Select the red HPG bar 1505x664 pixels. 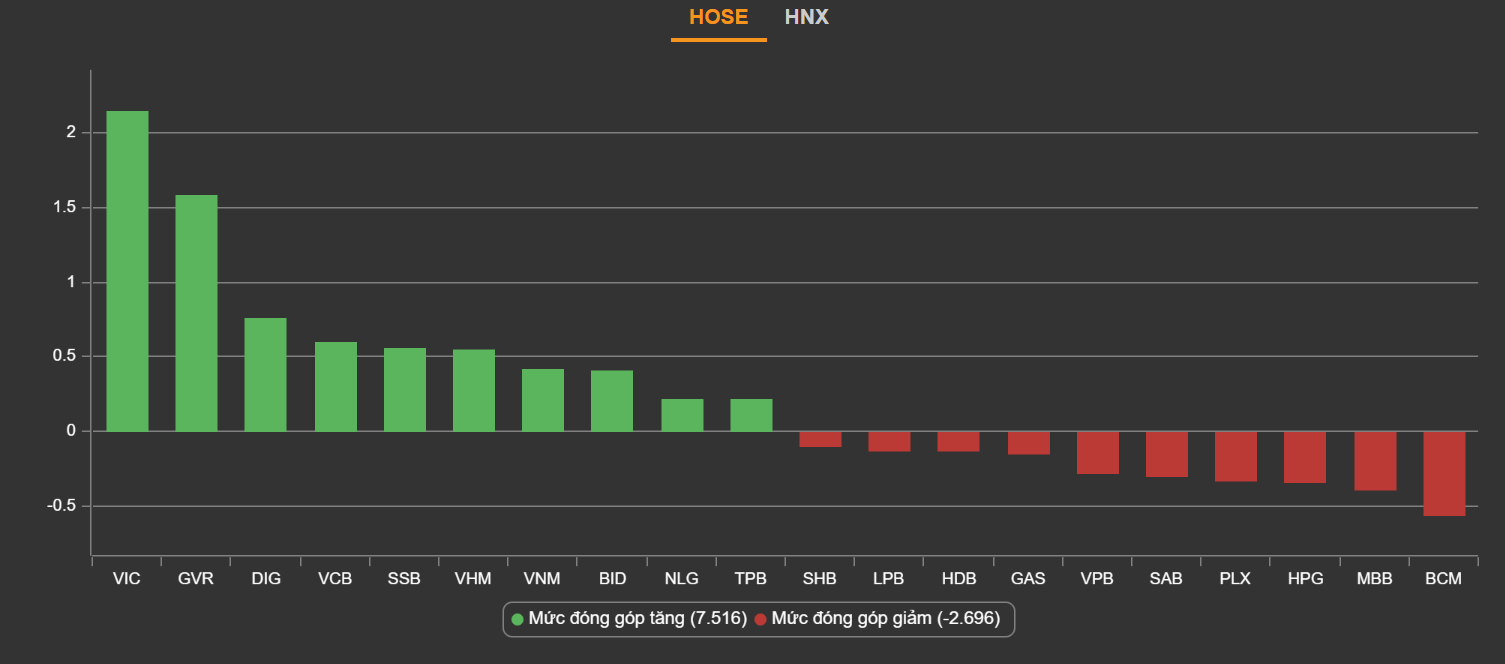(x=1305, y=457)
